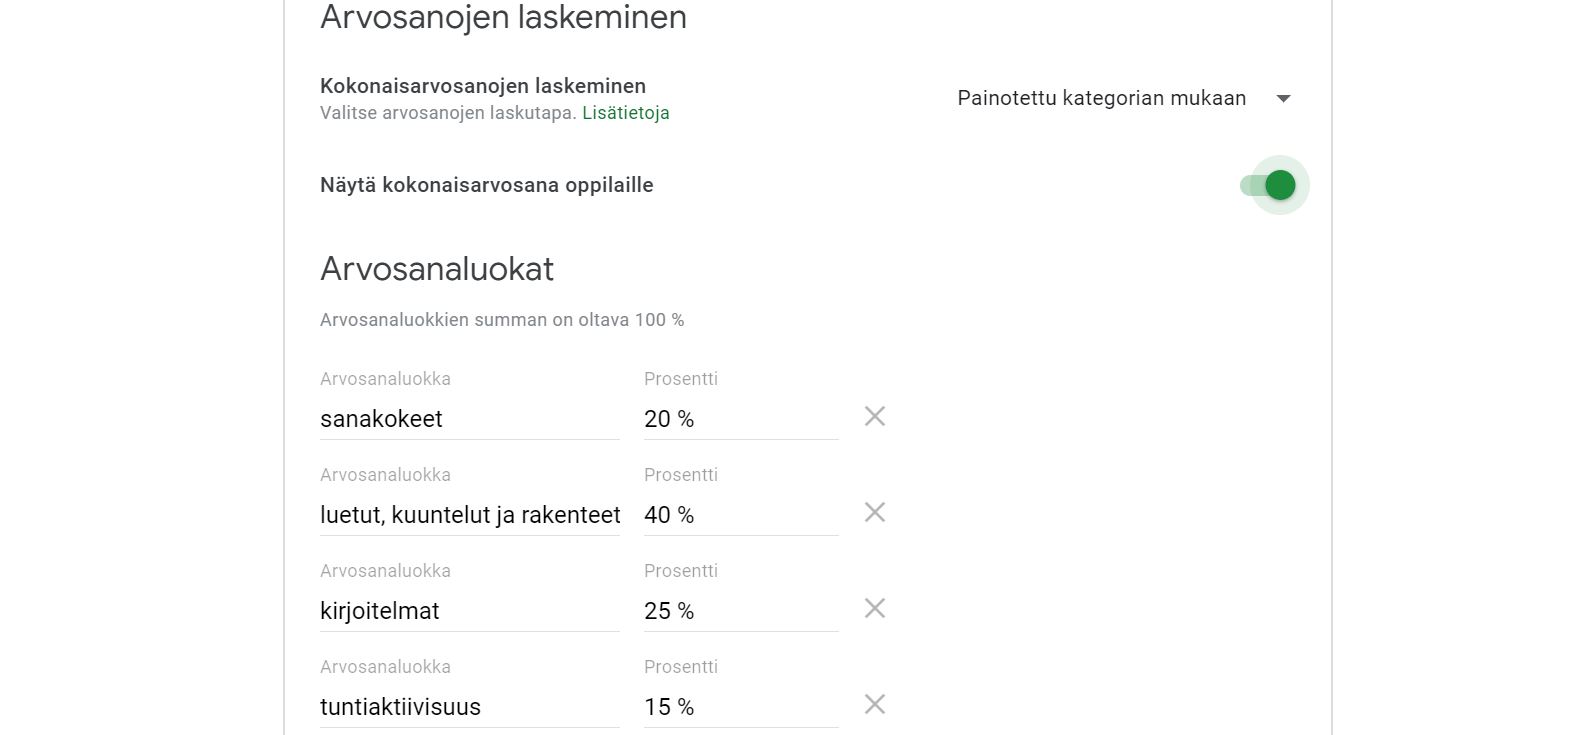
Task: Click the Arvosanojen laskeminen heading
Action: click(503, 17)
